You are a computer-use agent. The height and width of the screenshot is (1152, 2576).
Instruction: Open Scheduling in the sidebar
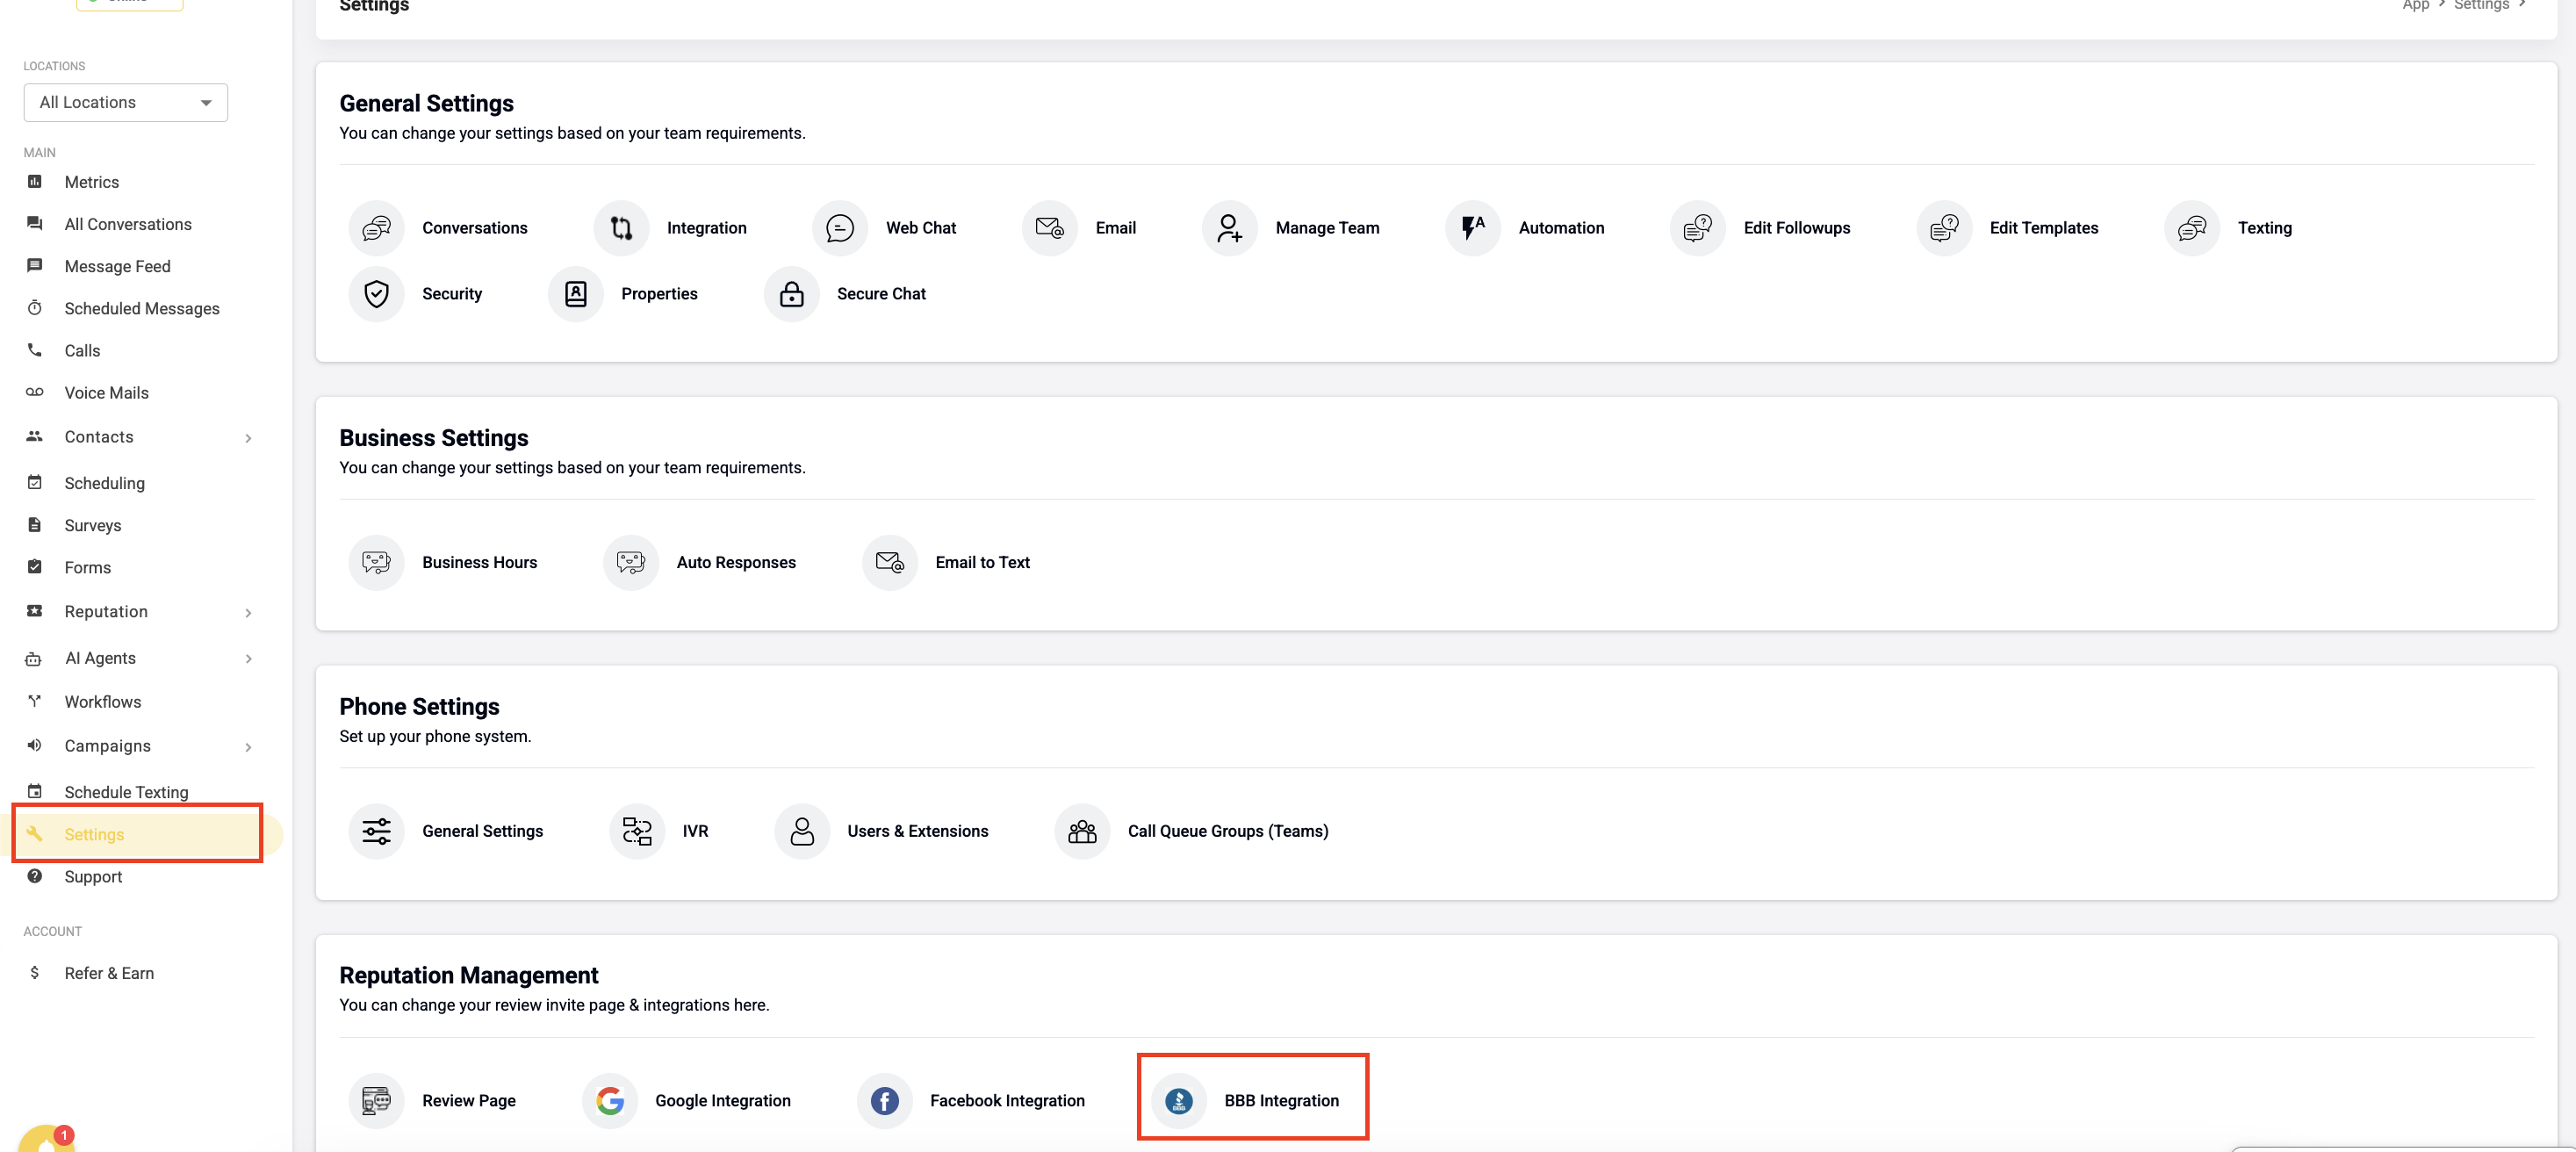tap(104, 483)
